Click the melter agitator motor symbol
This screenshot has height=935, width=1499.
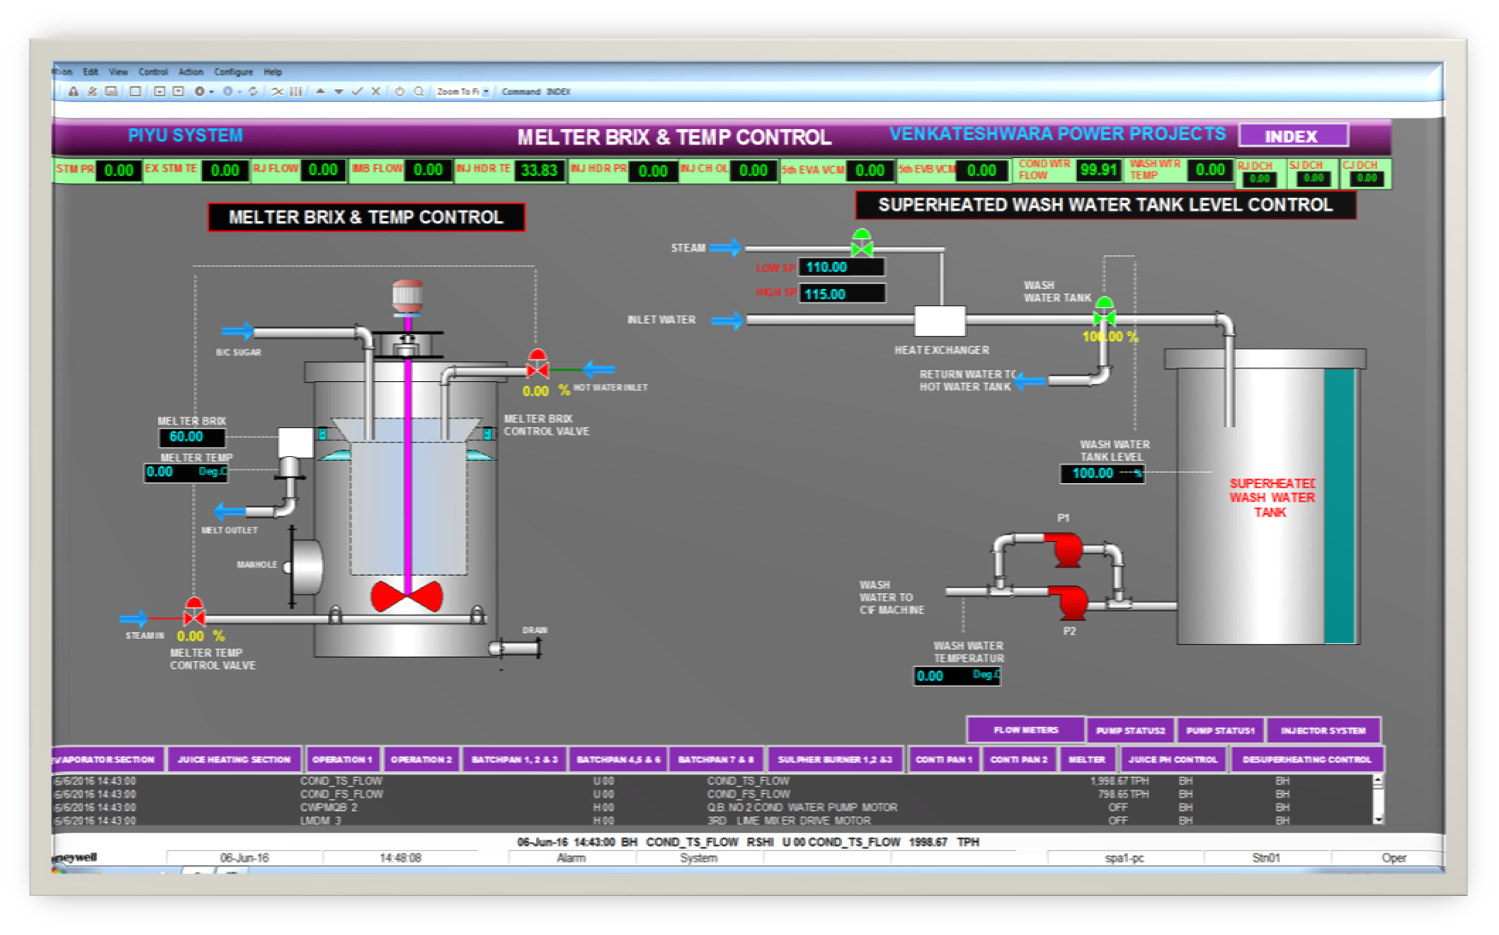(x=407, y=296)
